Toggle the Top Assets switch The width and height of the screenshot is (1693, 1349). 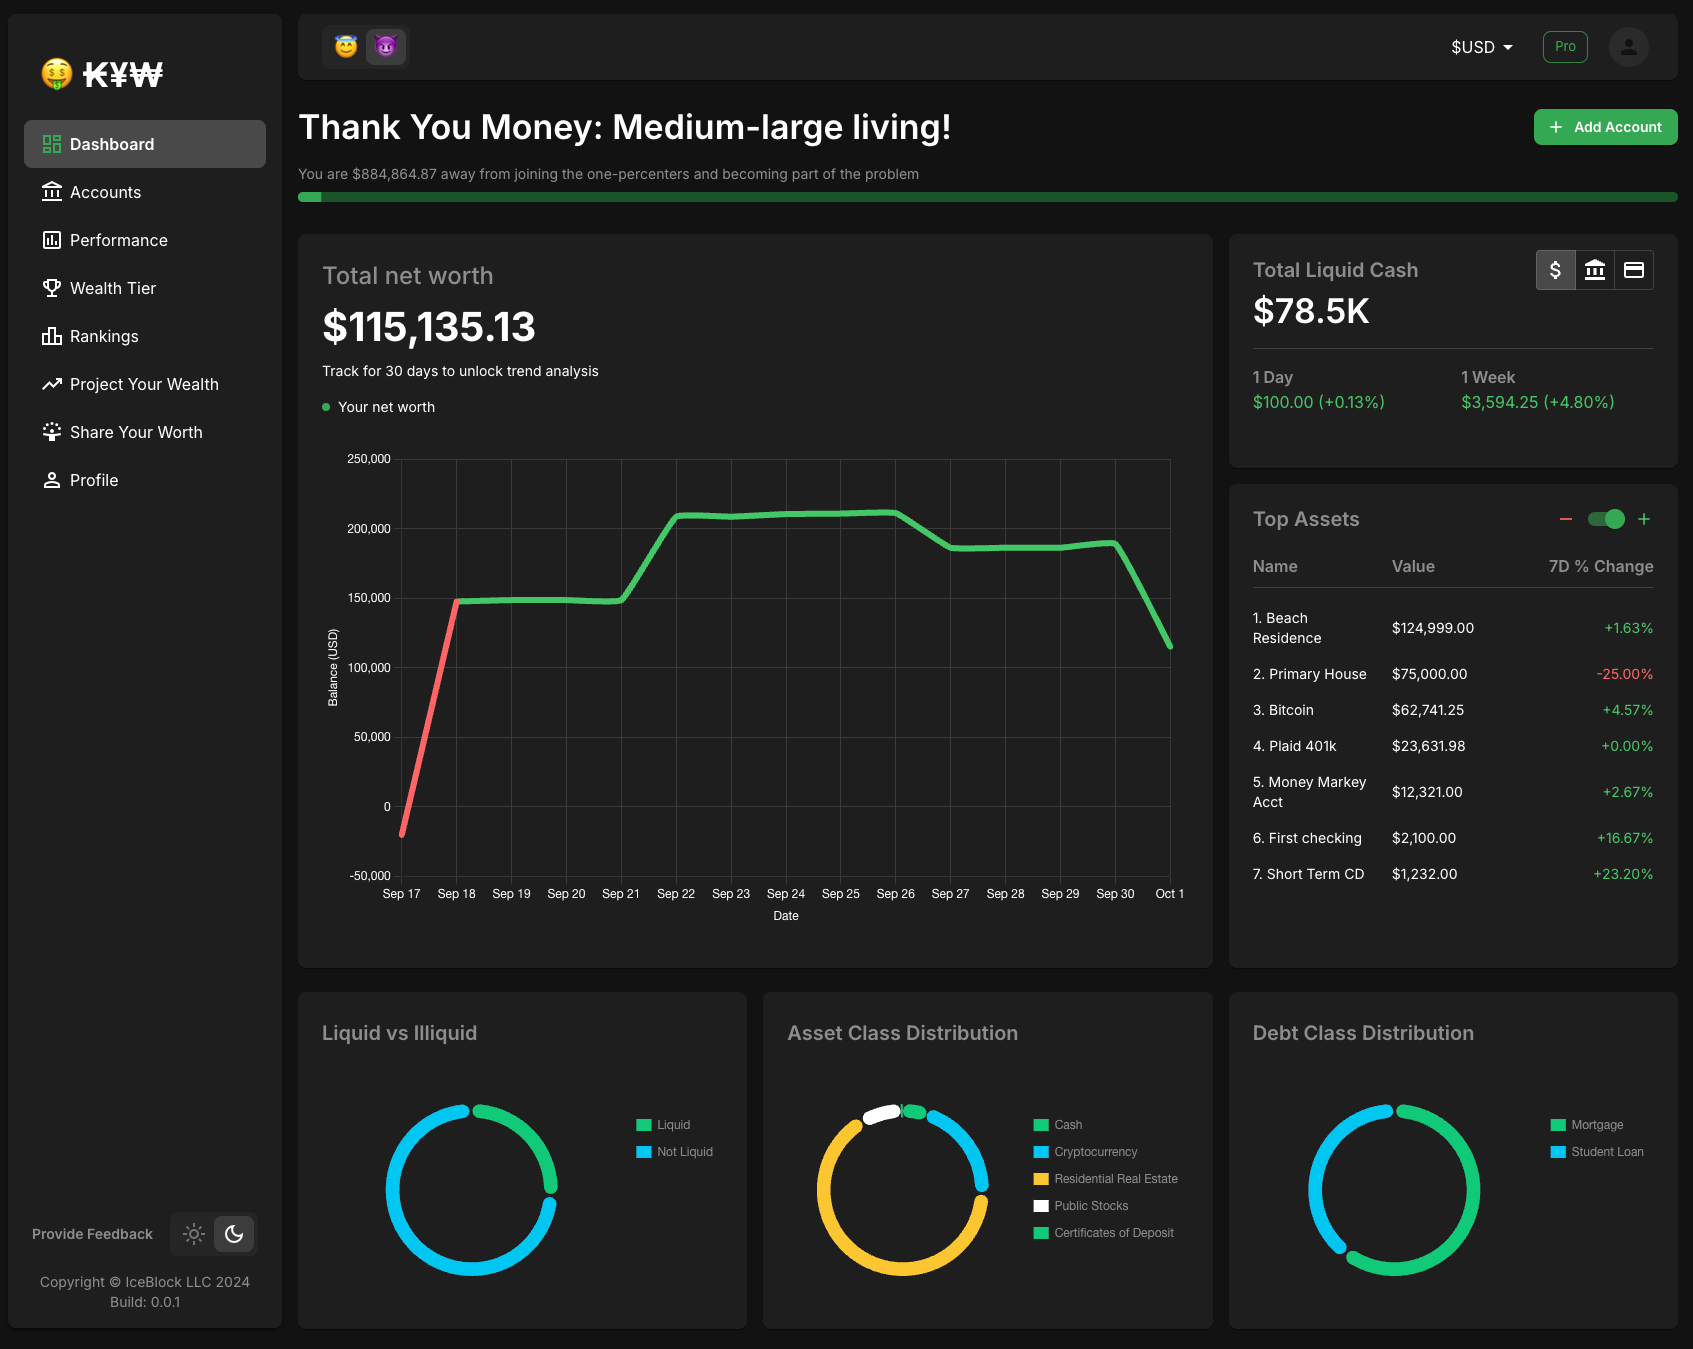[1606, 519]
